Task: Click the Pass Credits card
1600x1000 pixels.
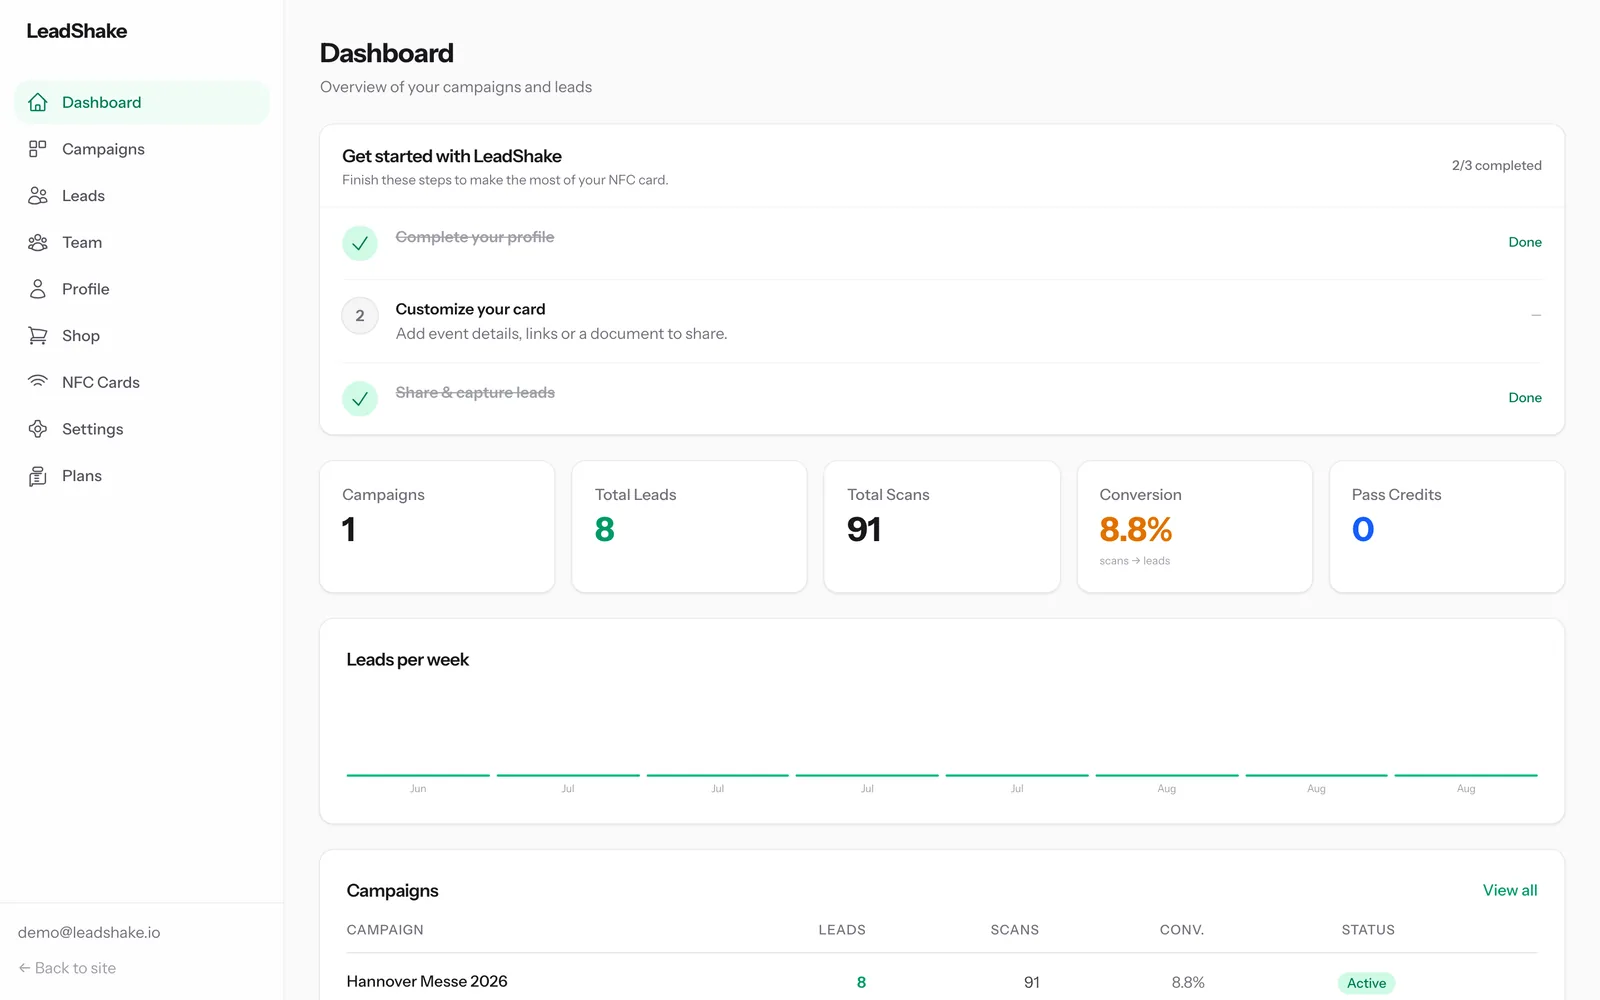Action: (x=1447, y=527)
